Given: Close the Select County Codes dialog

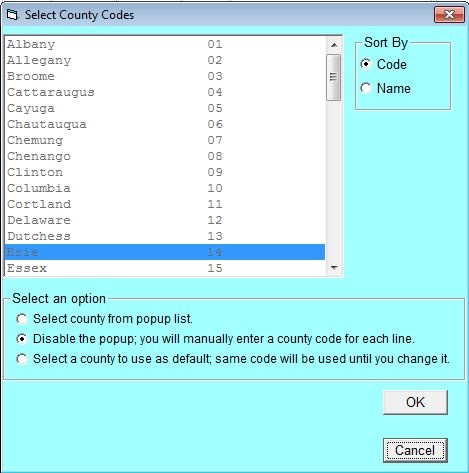Looking at the screenshot, I should (x=449, y=15).
